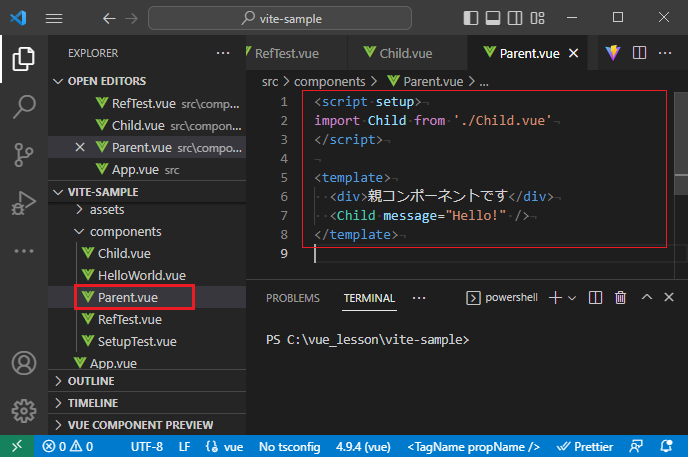Open the Run and Debug view
Image resolution: width=688 pixels, height=457 pixels.
[x=24, y=203]
